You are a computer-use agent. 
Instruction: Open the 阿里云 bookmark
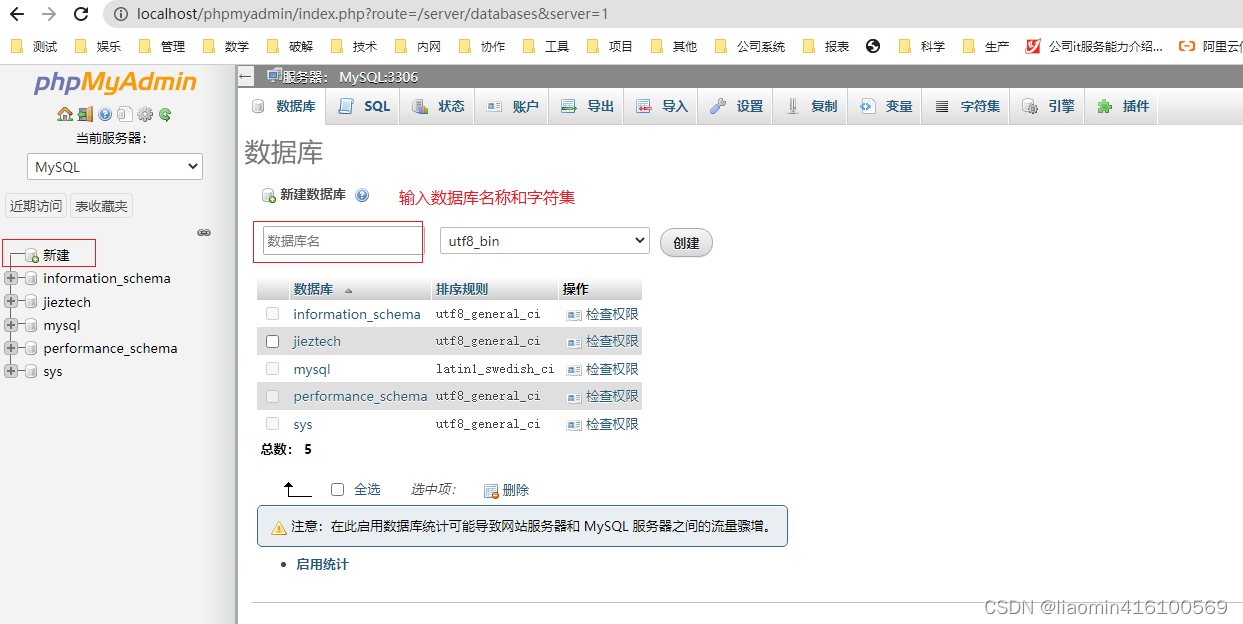pos(1210,46)
